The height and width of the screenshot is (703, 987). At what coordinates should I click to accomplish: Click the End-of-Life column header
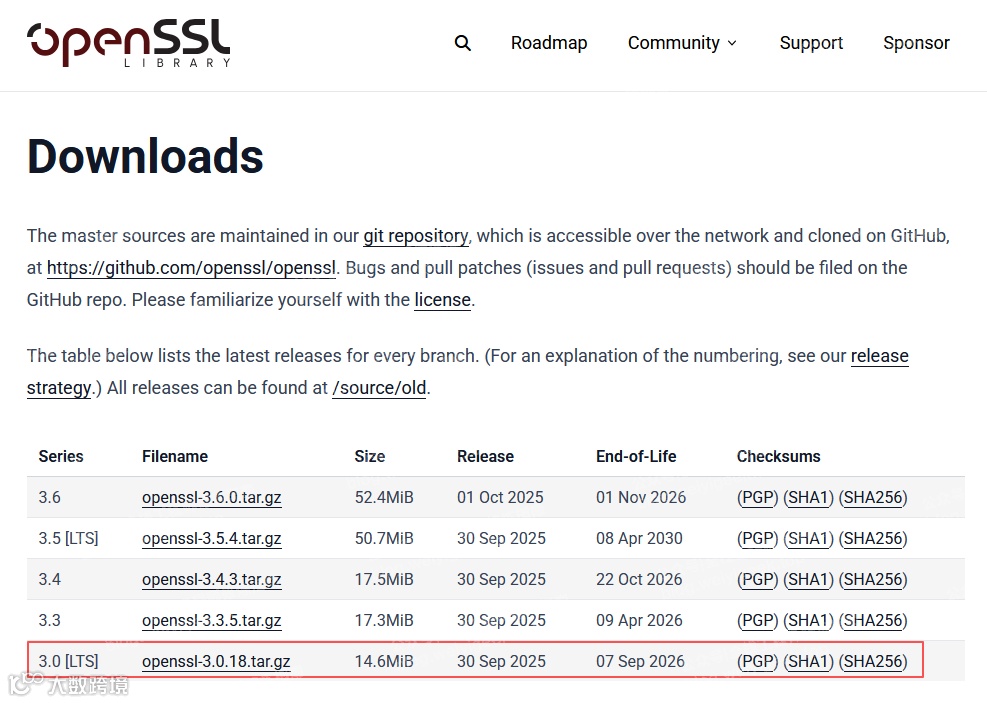point(636,456)
